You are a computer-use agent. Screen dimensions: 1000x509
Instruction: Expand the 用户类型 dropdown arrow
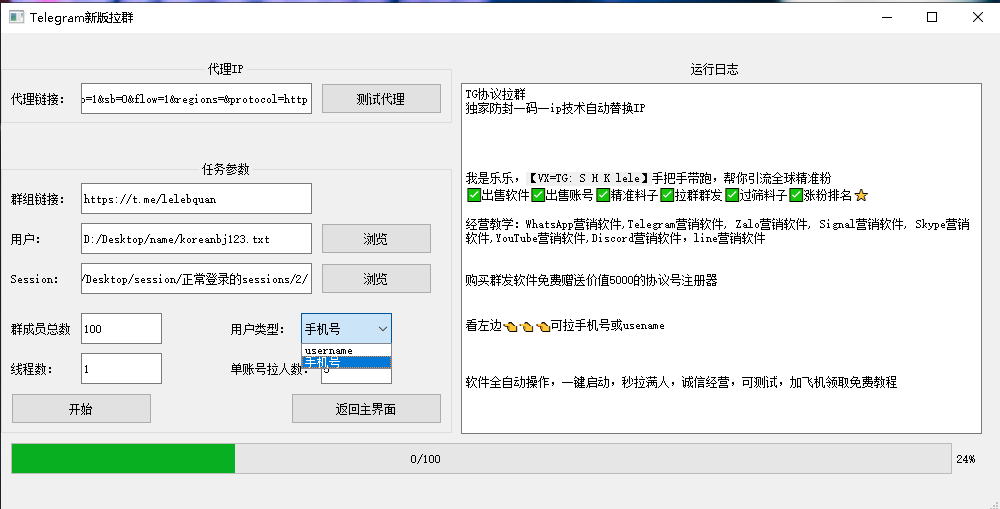tap(381, 329)
